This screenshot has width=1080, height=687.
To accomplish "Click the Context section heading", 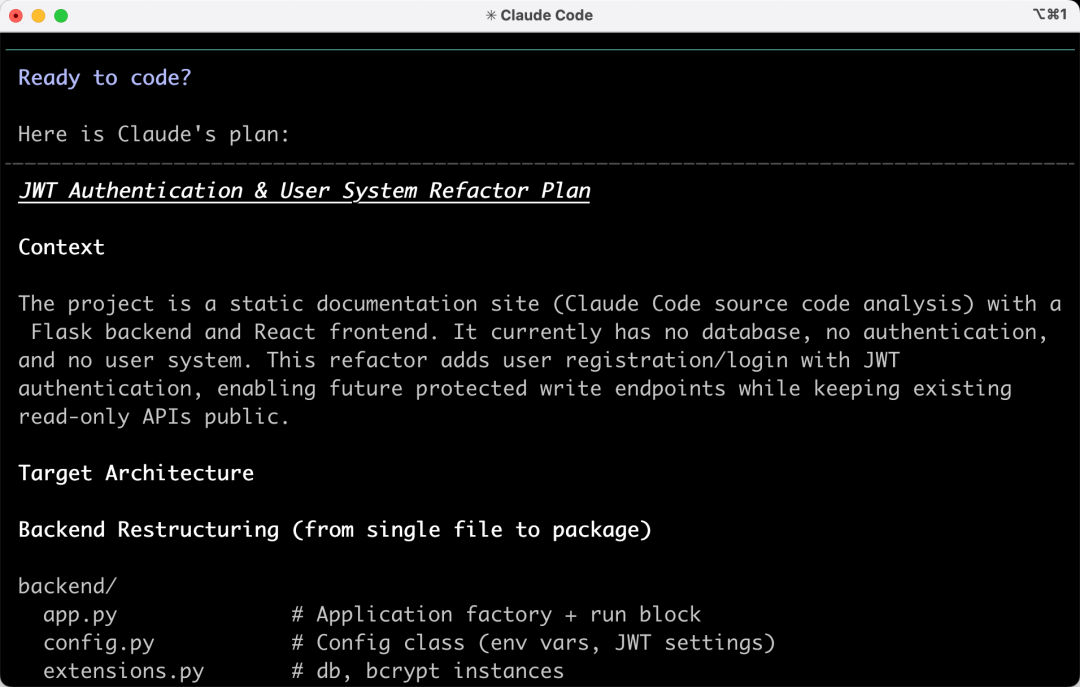I will click(61, 247).
